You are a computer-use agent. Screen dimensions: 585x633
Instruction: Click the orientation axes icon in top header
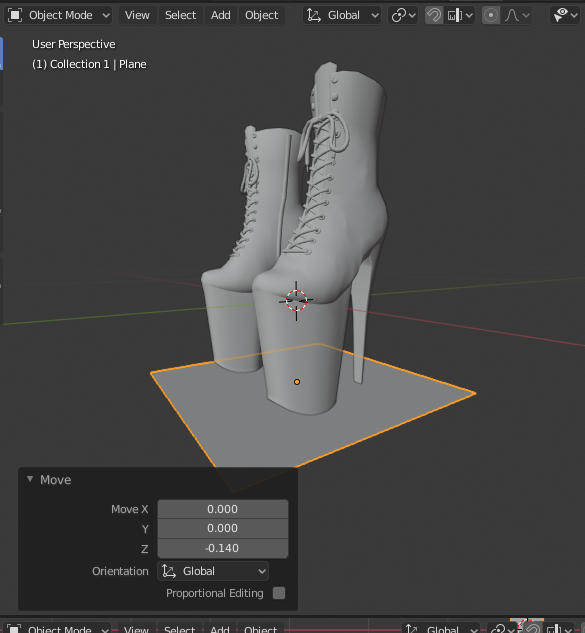click(x=314, y=15)
